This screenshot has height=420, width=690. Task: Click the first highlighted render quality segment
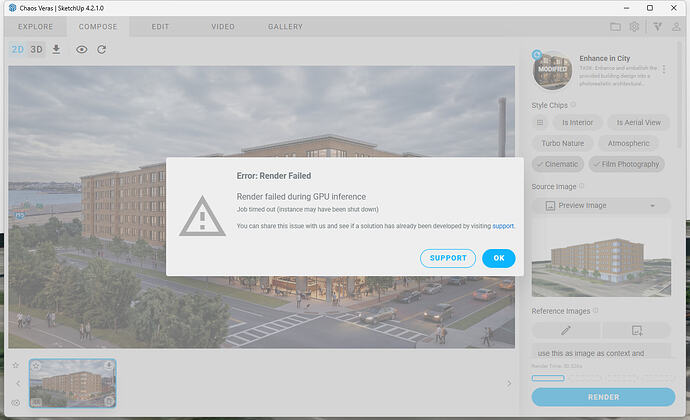coord(548,378)
